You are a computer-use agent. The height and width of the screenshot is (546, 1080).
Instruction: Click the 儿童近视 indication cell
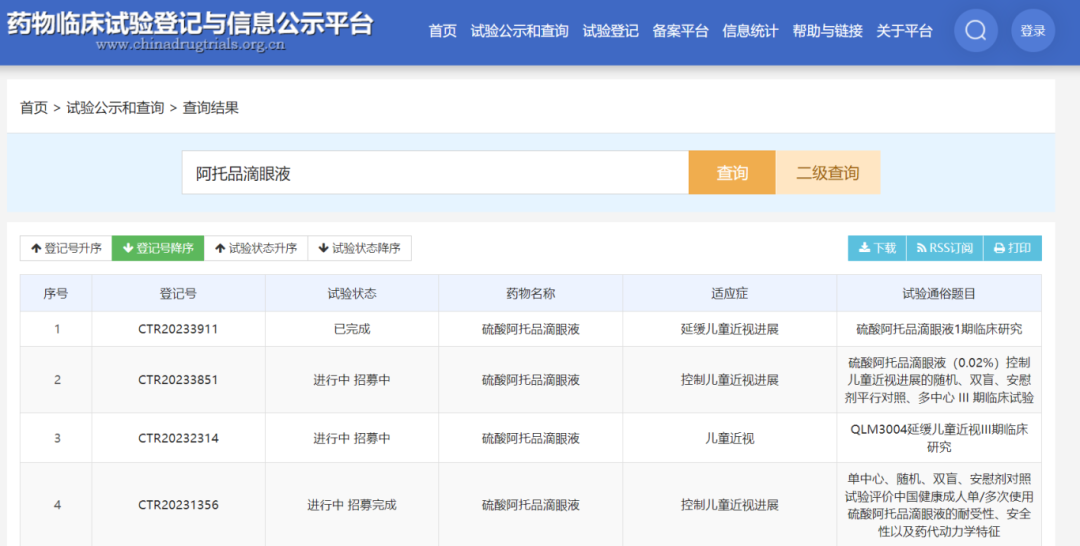tap(729, 438)
